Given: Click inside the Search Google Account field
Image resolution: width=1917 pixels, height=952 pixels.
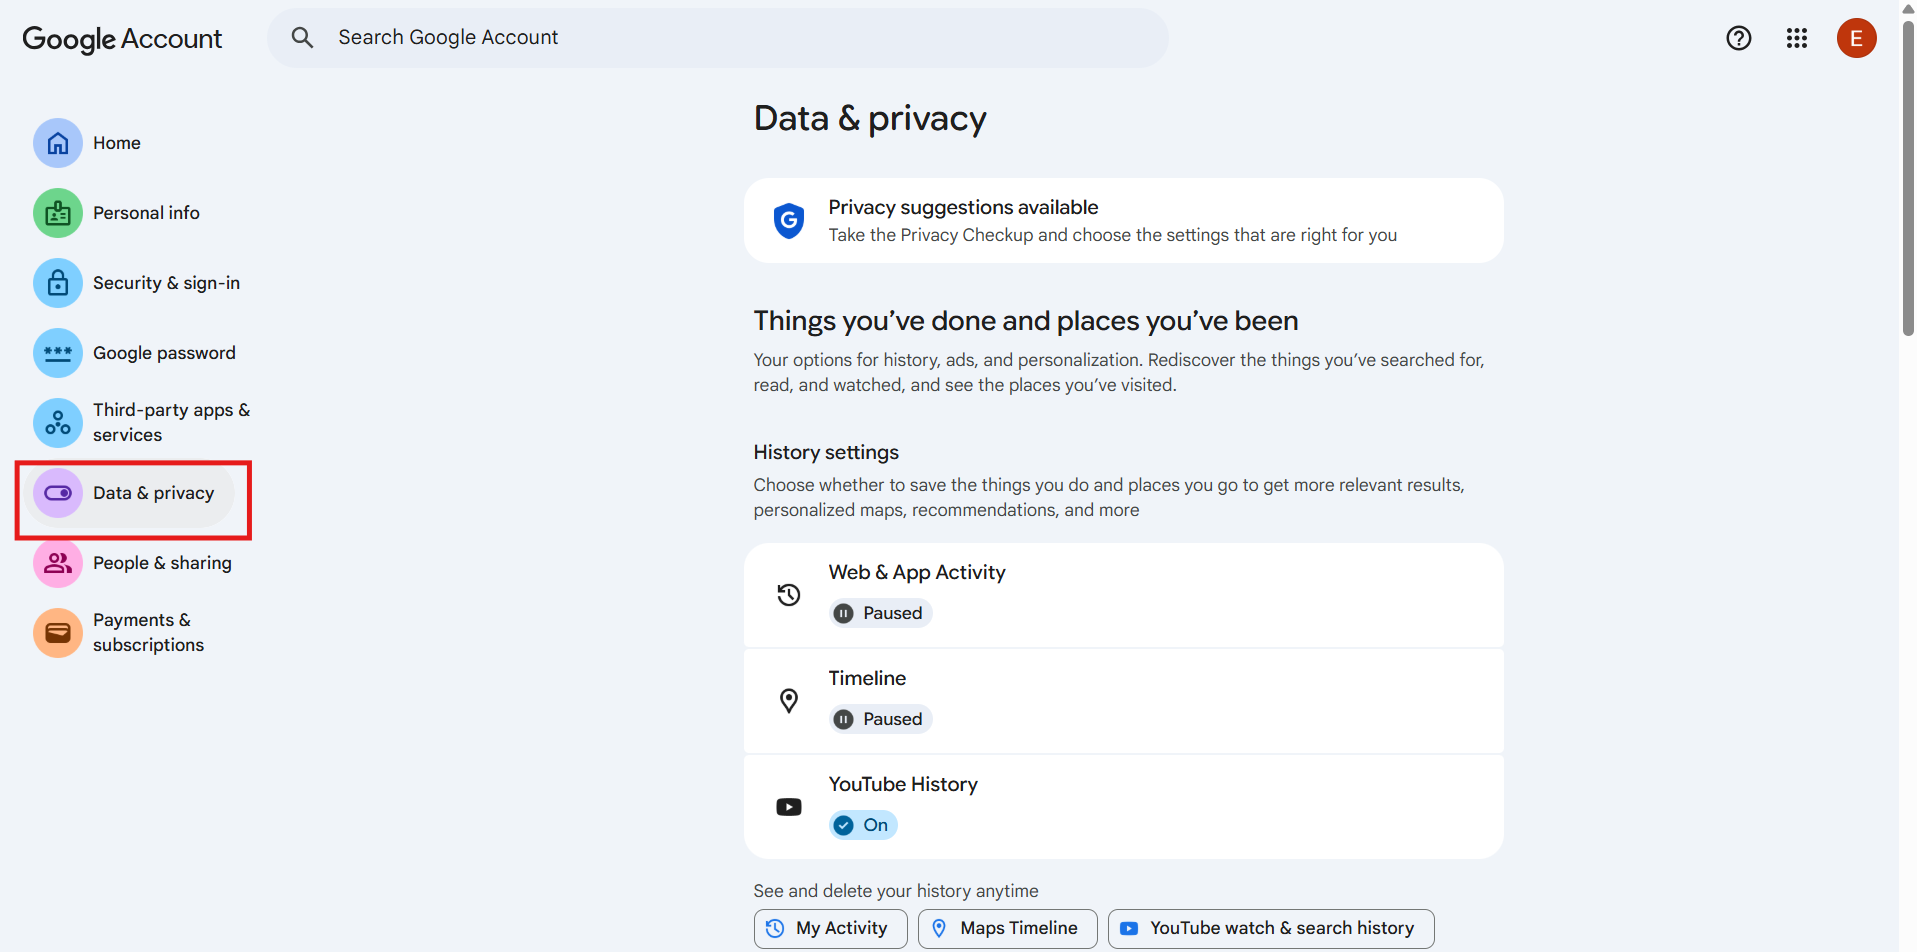Looking at the screenshot, I should (x=700, y=37).
